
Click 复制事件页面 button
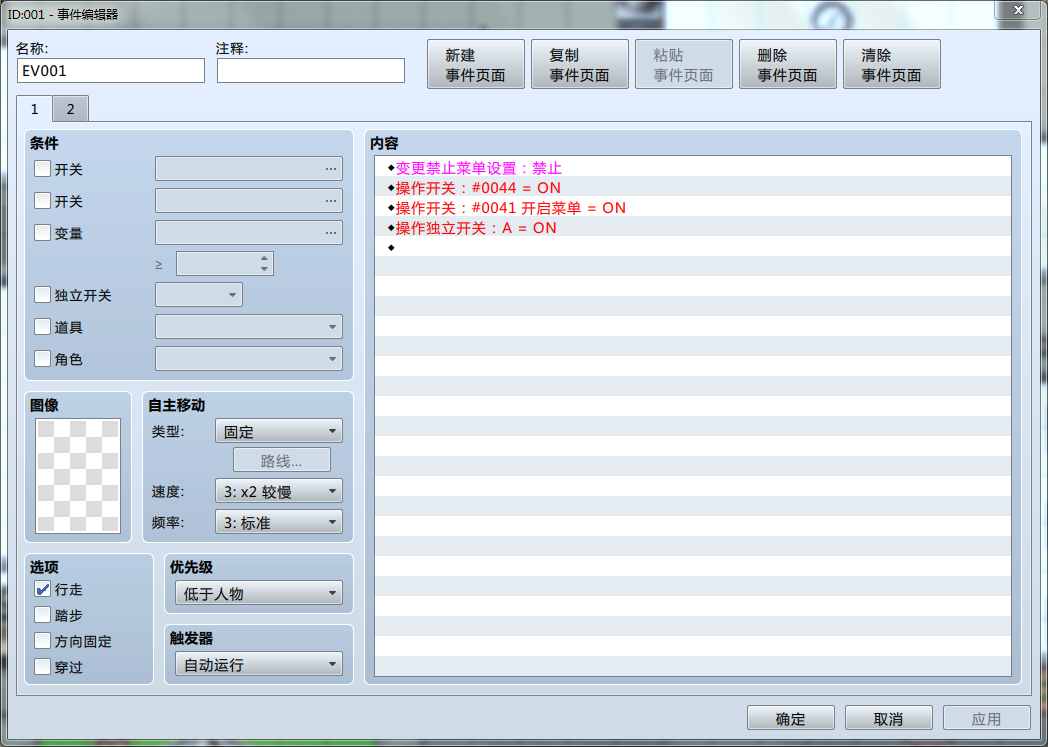pyautogui.click(x=579, y=64)
